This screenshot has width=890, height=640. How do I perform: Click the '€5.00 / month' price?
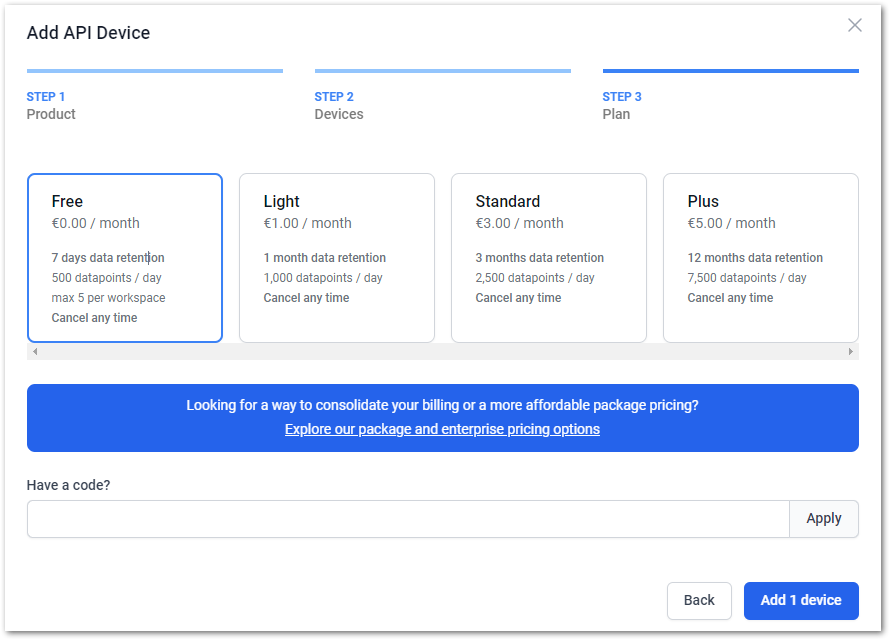pyautogui.click(x=732, y=223)
